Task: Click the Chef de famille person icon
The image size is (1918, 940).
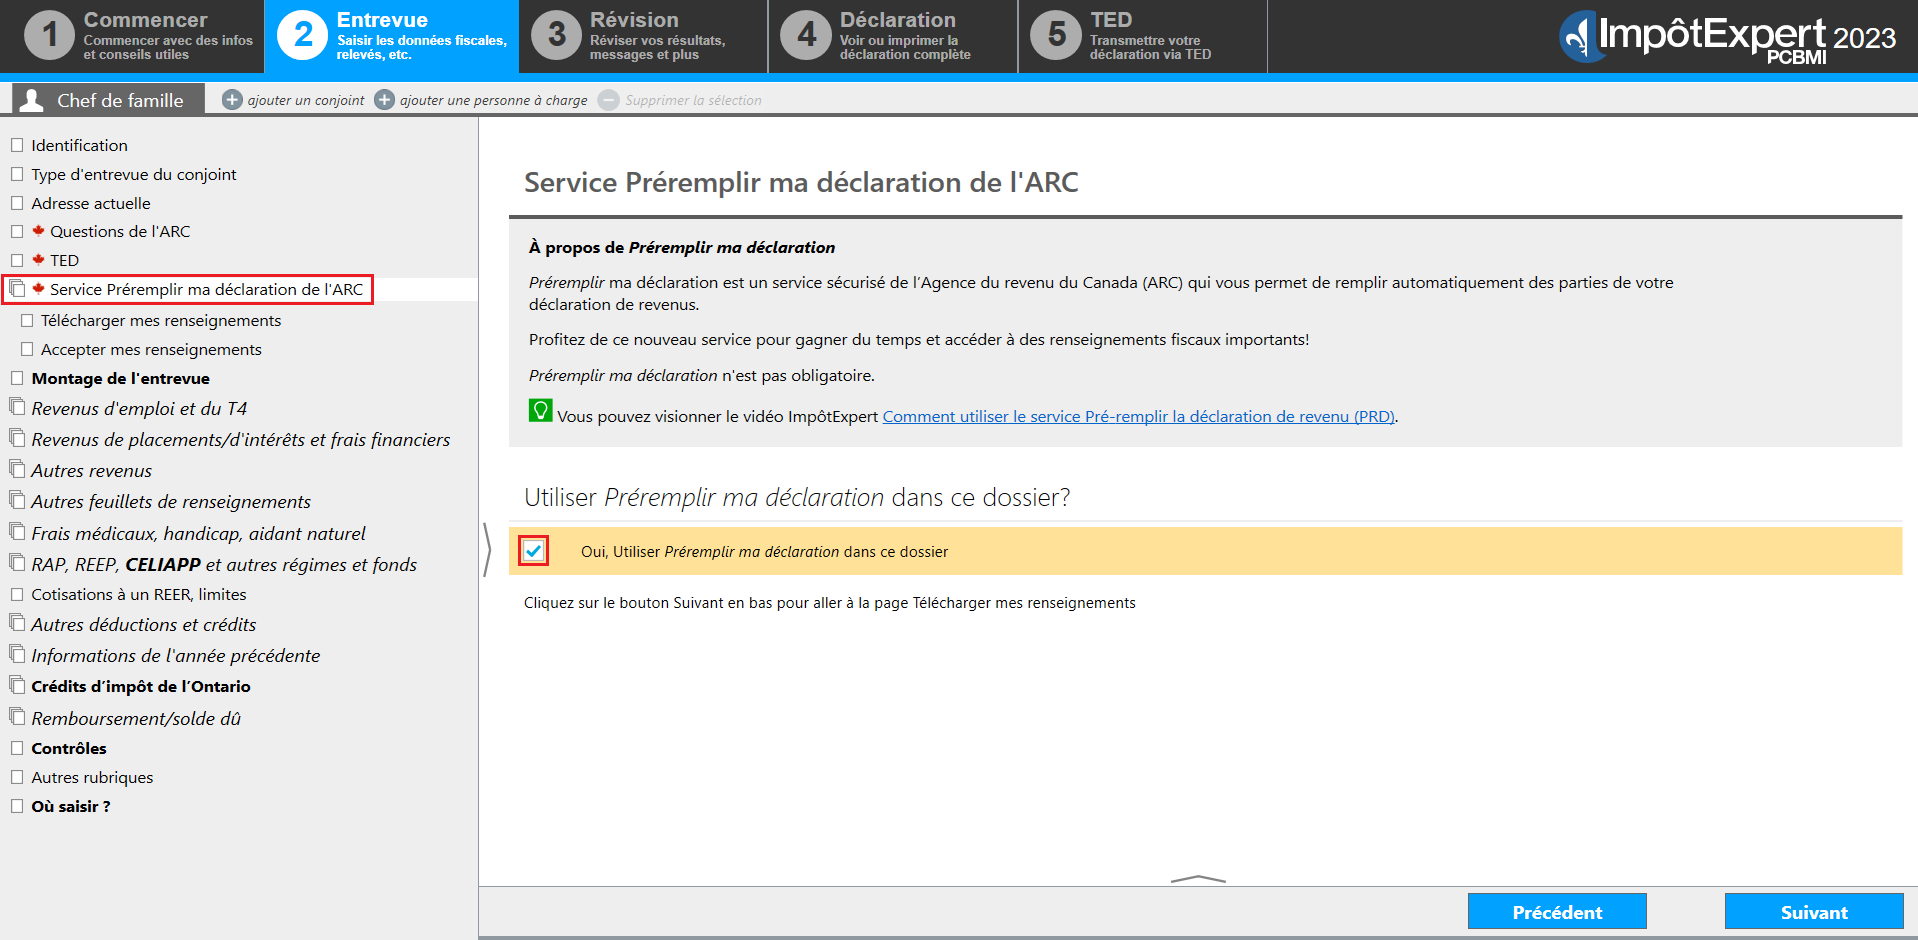Action: 32,100
